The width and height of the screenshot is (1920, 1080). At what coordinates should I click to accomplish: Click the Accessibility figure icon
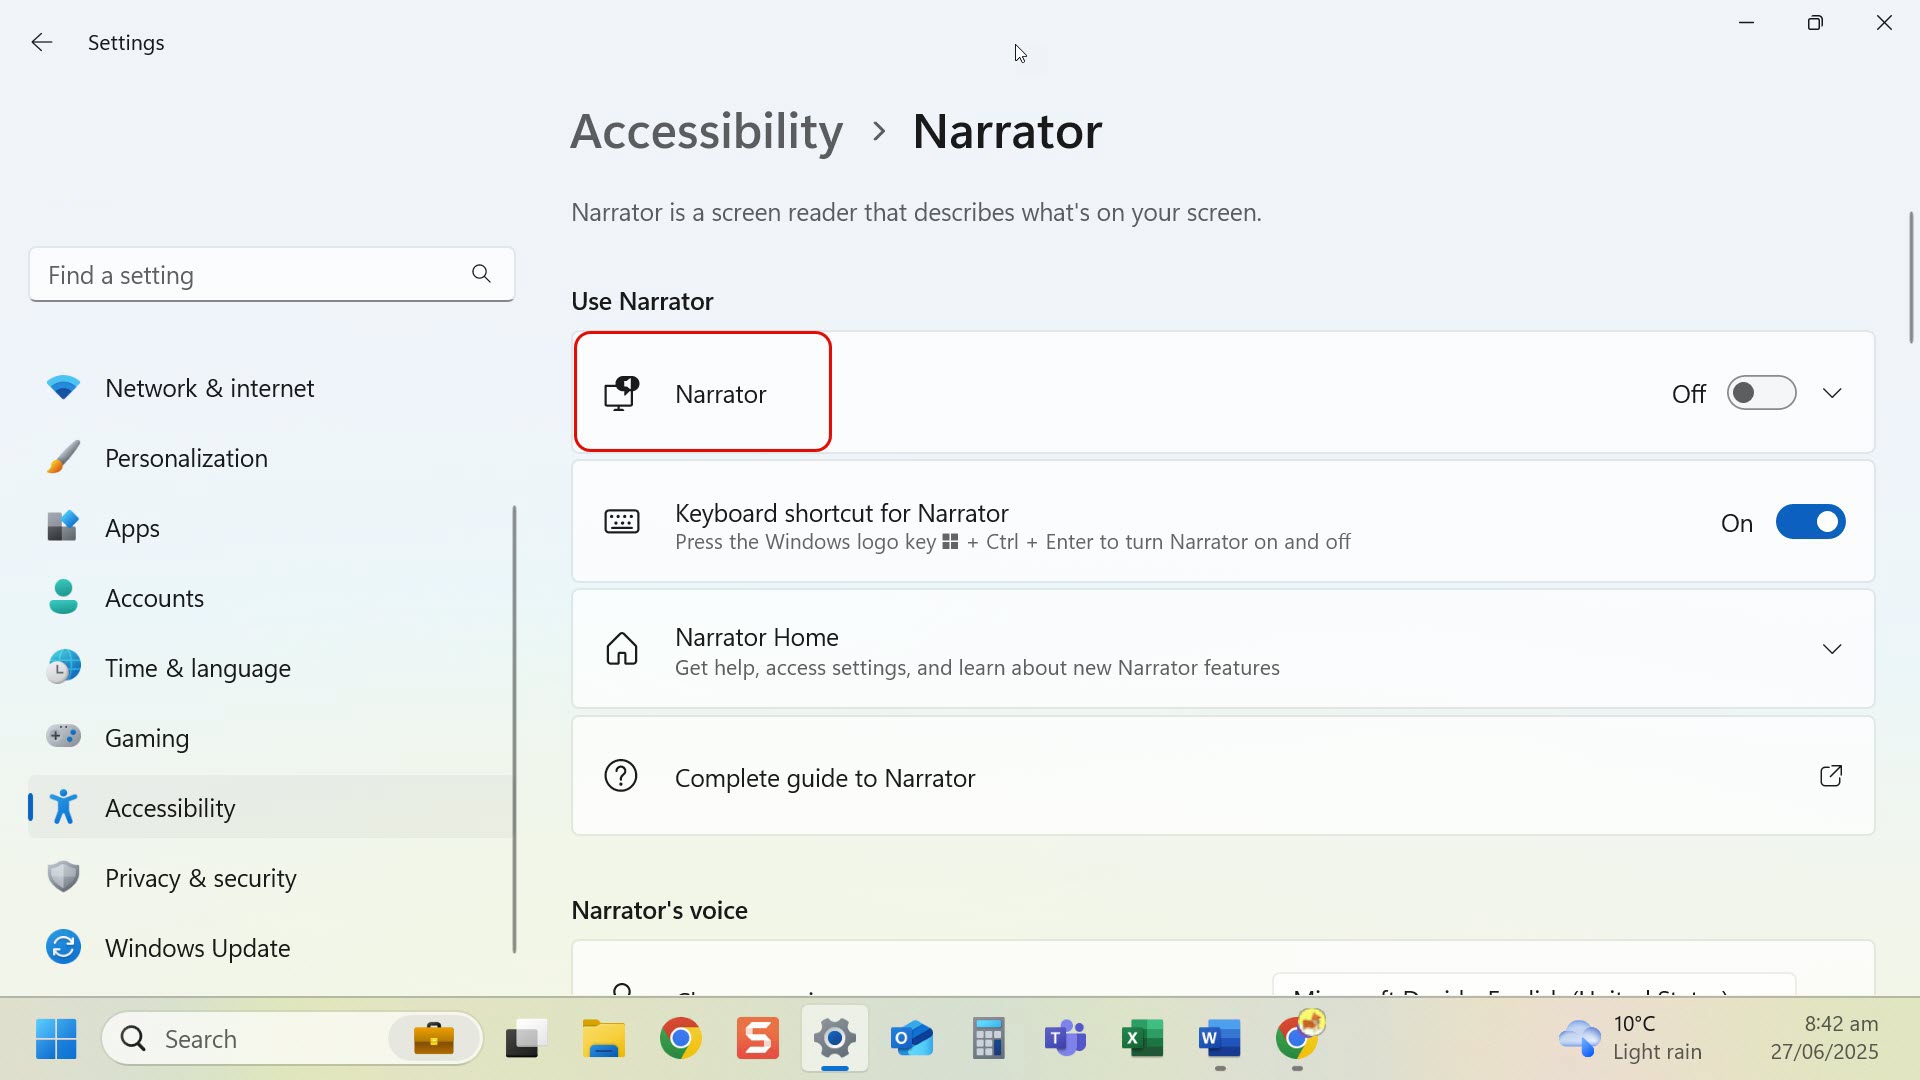(64, 807)
